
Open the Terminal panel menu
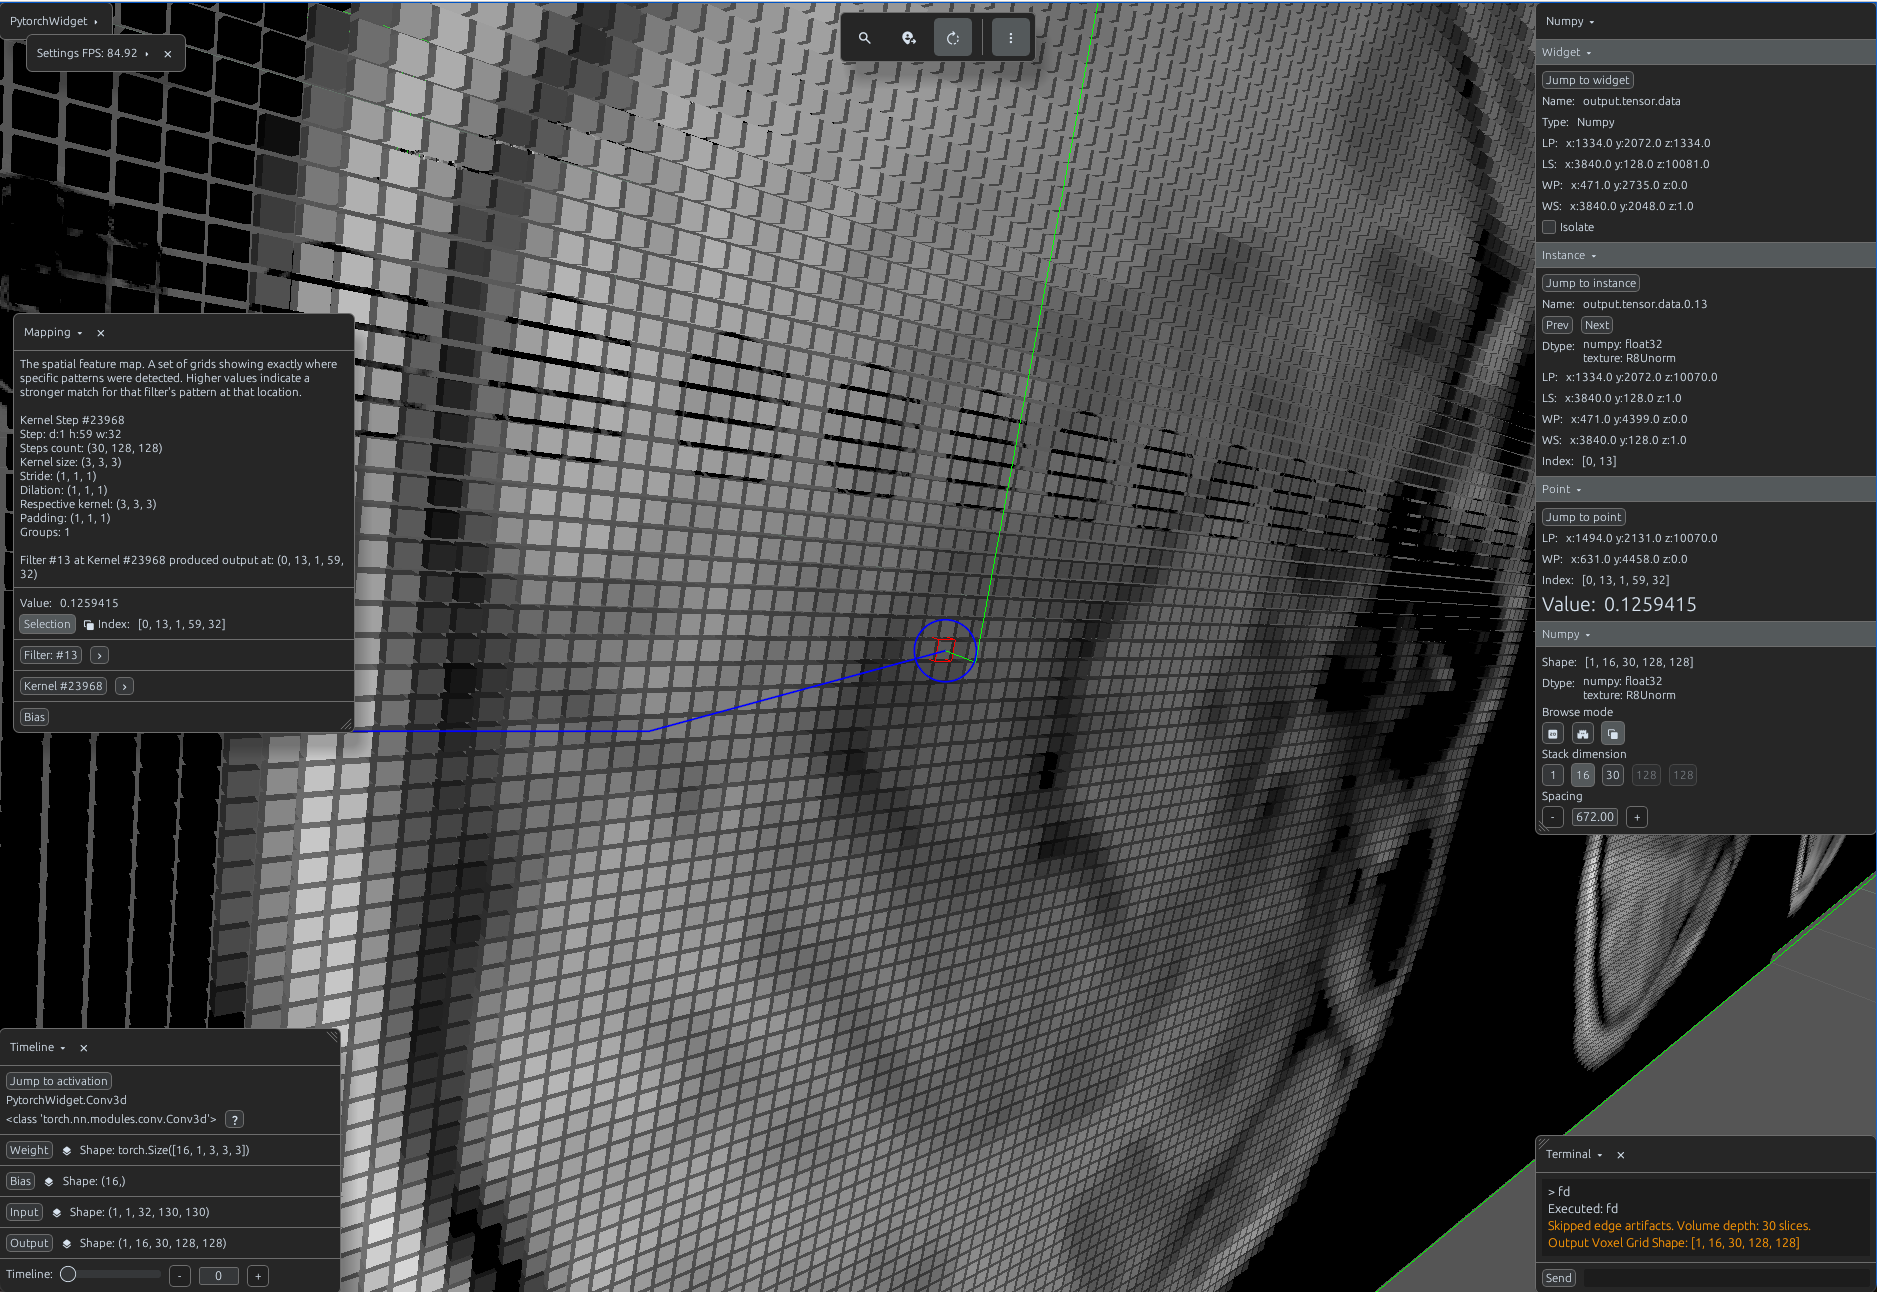pos(1574,1154)
